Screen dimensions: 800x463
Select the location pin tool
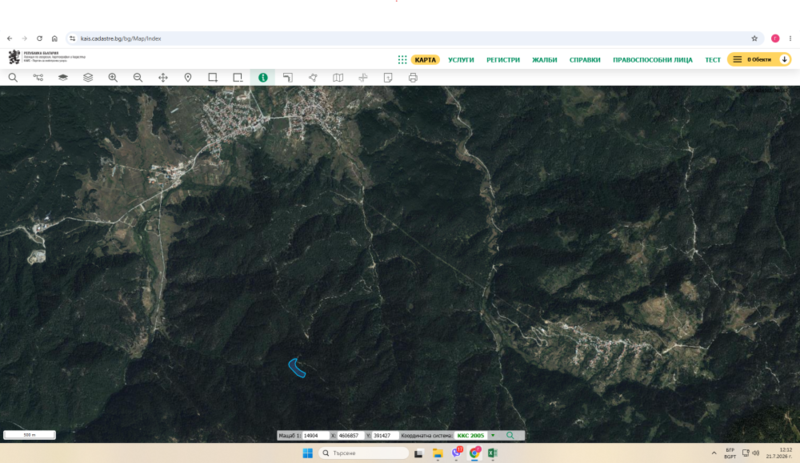pos(188,78)
